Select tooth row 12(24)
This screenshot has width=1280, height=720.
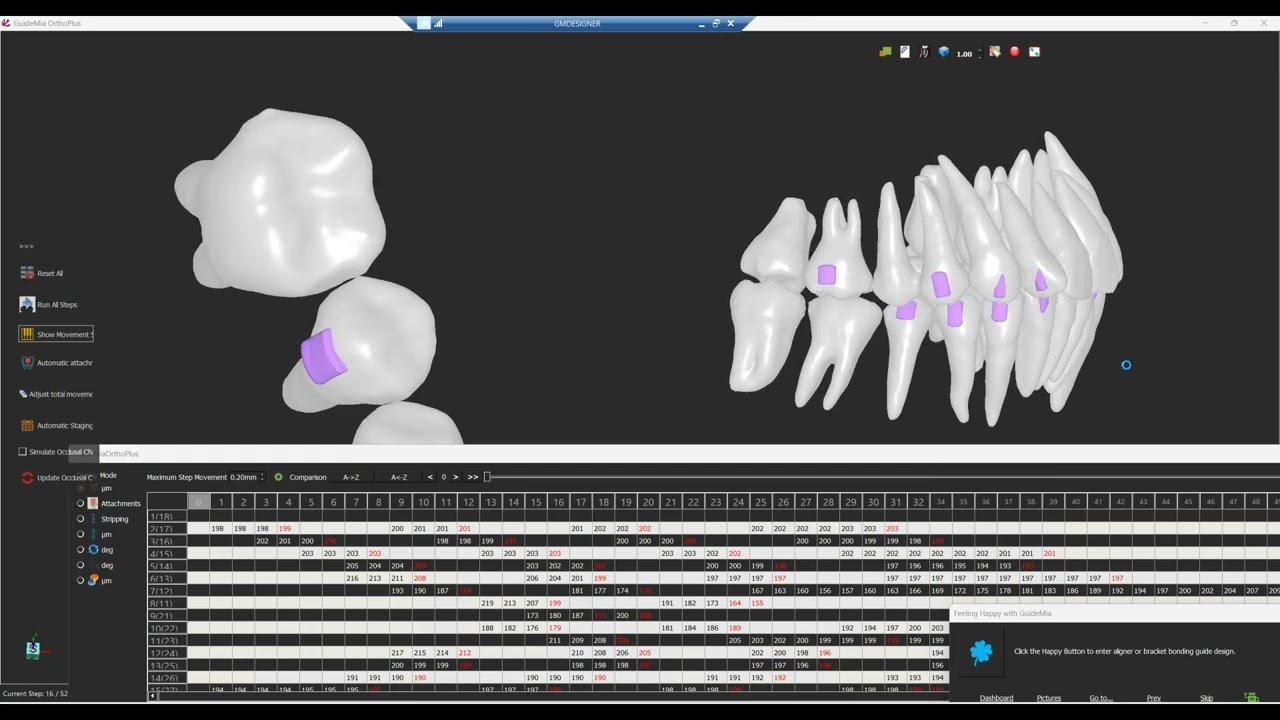(166, 653)
